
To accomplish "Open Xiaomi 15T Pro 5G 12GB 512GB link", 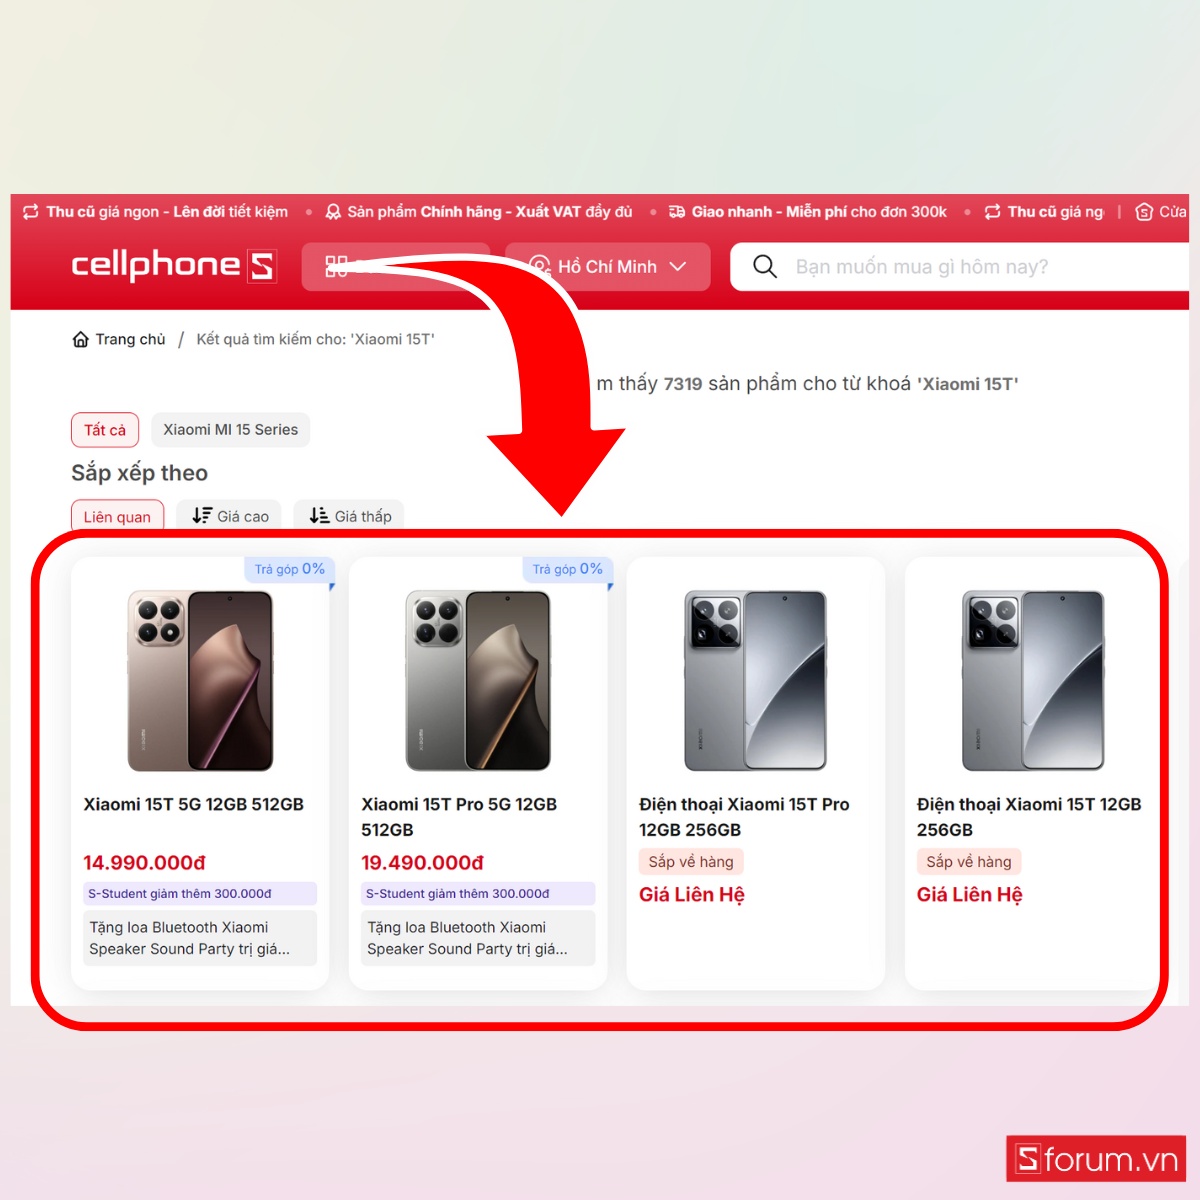I will (459, 817).
